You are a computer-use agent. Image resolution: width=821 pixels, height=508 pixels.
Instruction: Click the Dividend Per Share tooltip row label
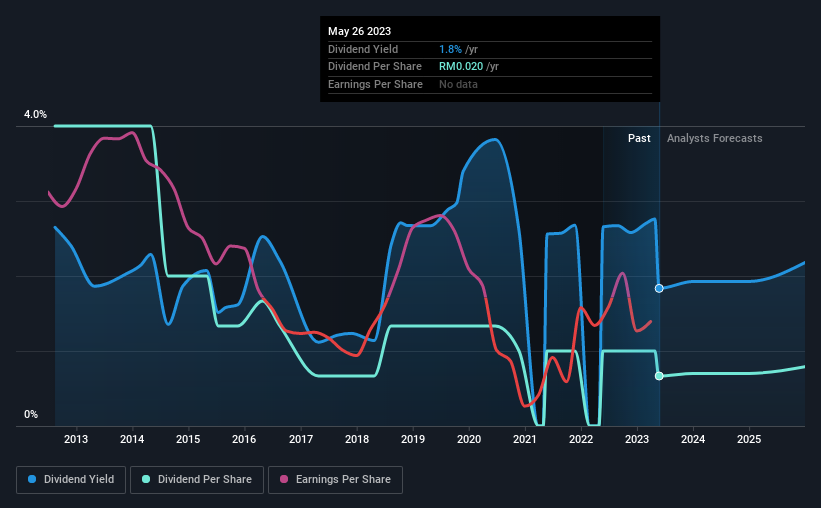[x=375, y=67]
